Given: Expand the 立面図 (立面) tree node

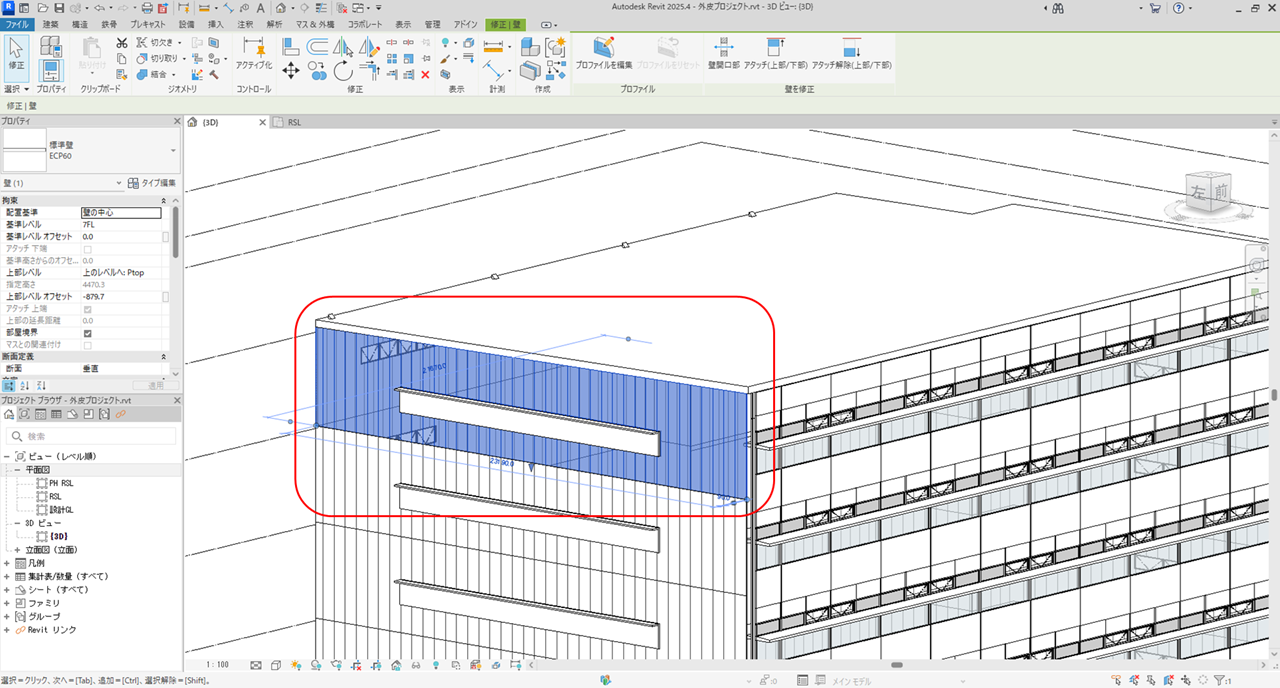Looking at the screenshot, I should click(19, 550).
